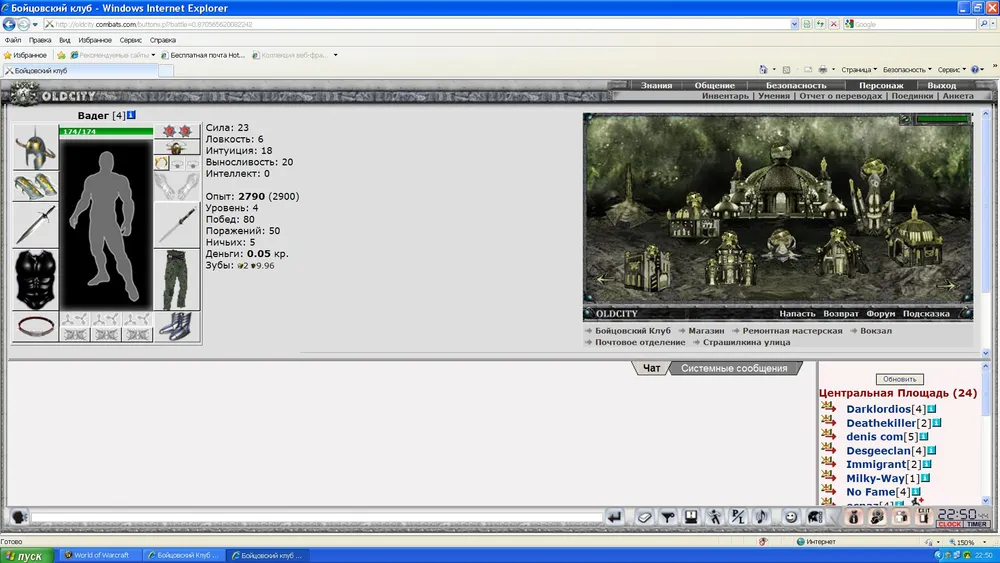Click the eraser clear-chat icon
Screen dimensions: 1000x563
pyautogui.click(x=644, y=517)
